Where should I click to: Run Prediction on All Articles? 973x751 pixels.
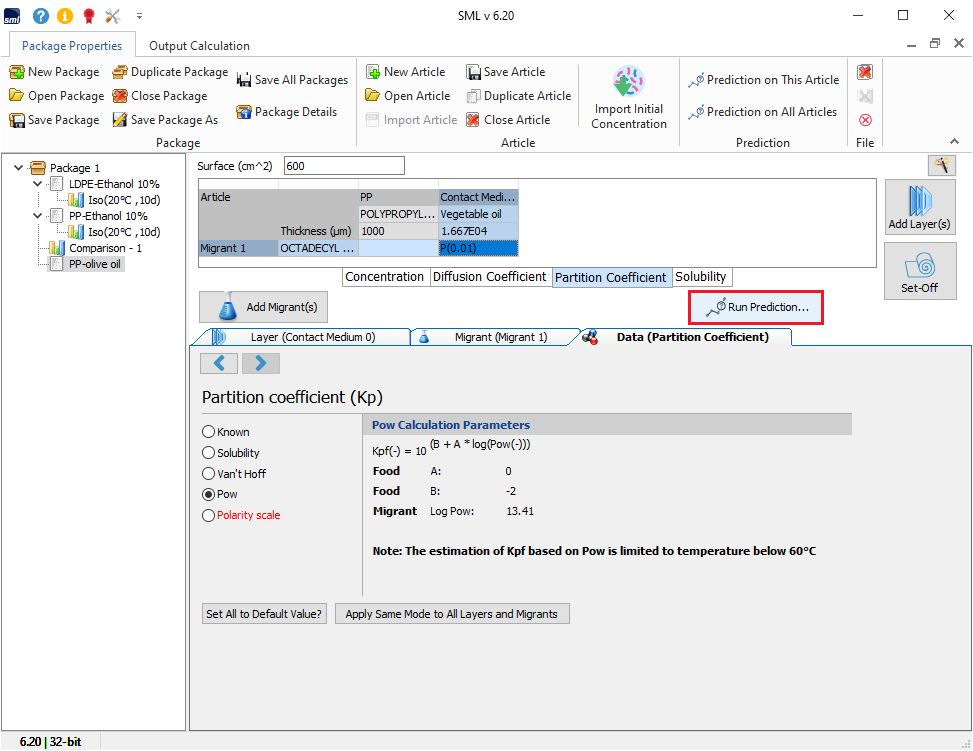tap(763, 112)
